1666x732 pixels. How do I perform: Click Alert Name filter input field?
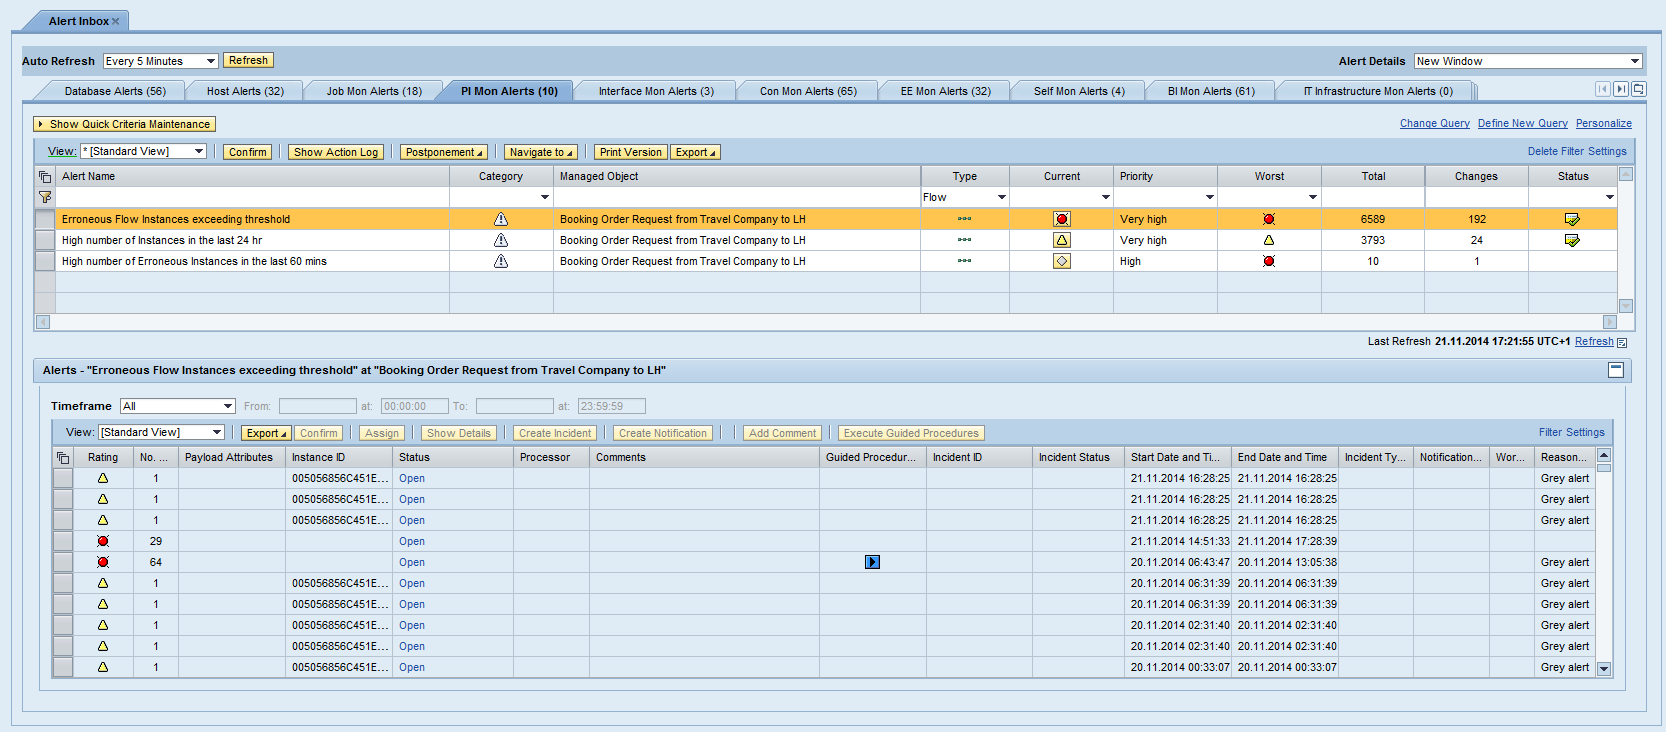(252, 197)
